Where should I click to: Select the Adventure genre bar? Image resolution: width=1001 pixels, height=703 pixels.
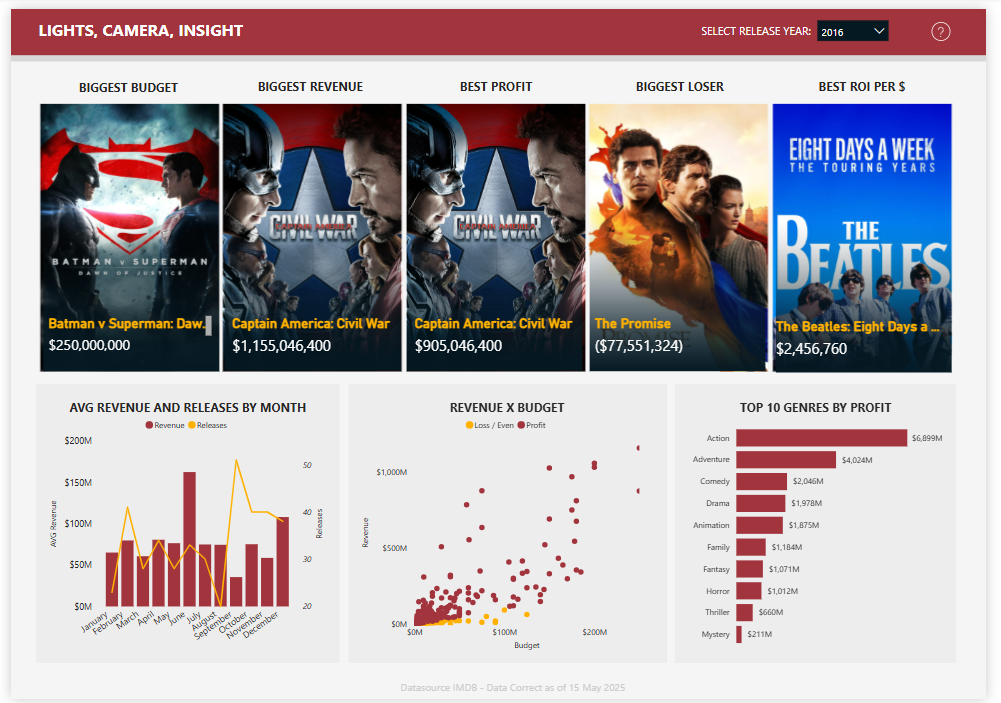[x=785, y=460]
